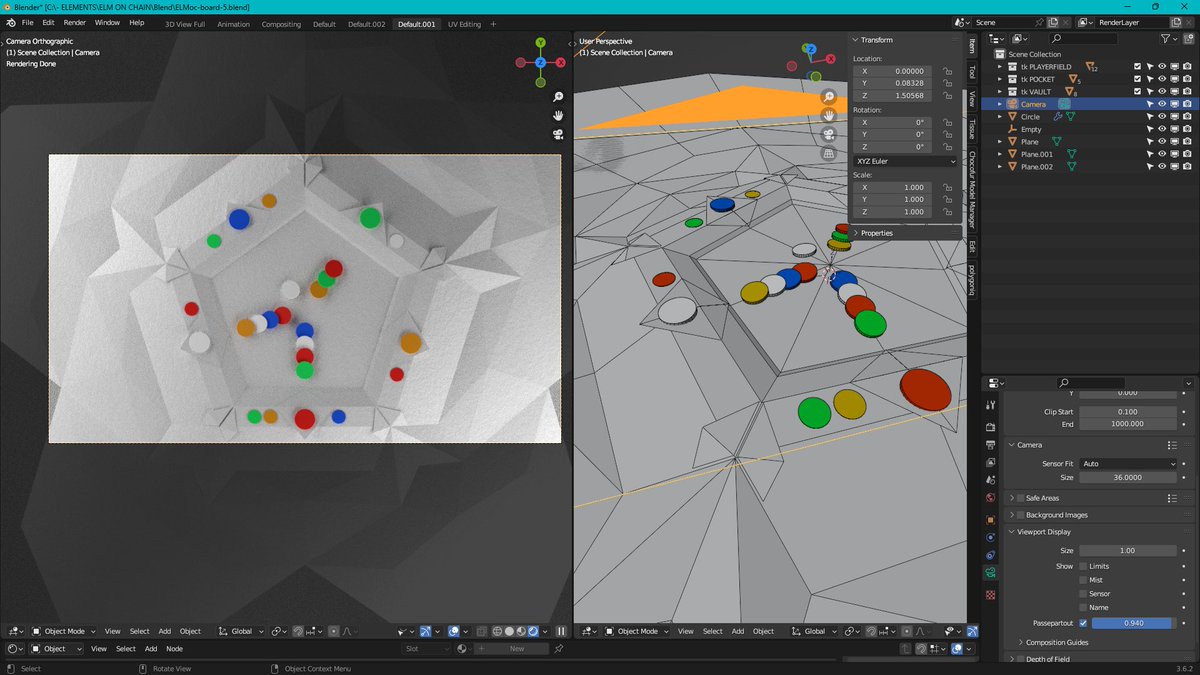Click the pan hand icon in camera viewport
Viewport: 1200px width, 675px height.
559,116
